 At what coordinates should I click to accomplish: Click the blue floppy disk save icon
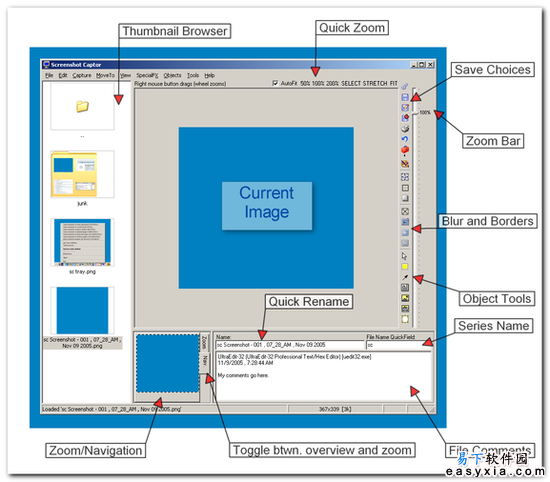click(405, 97)
